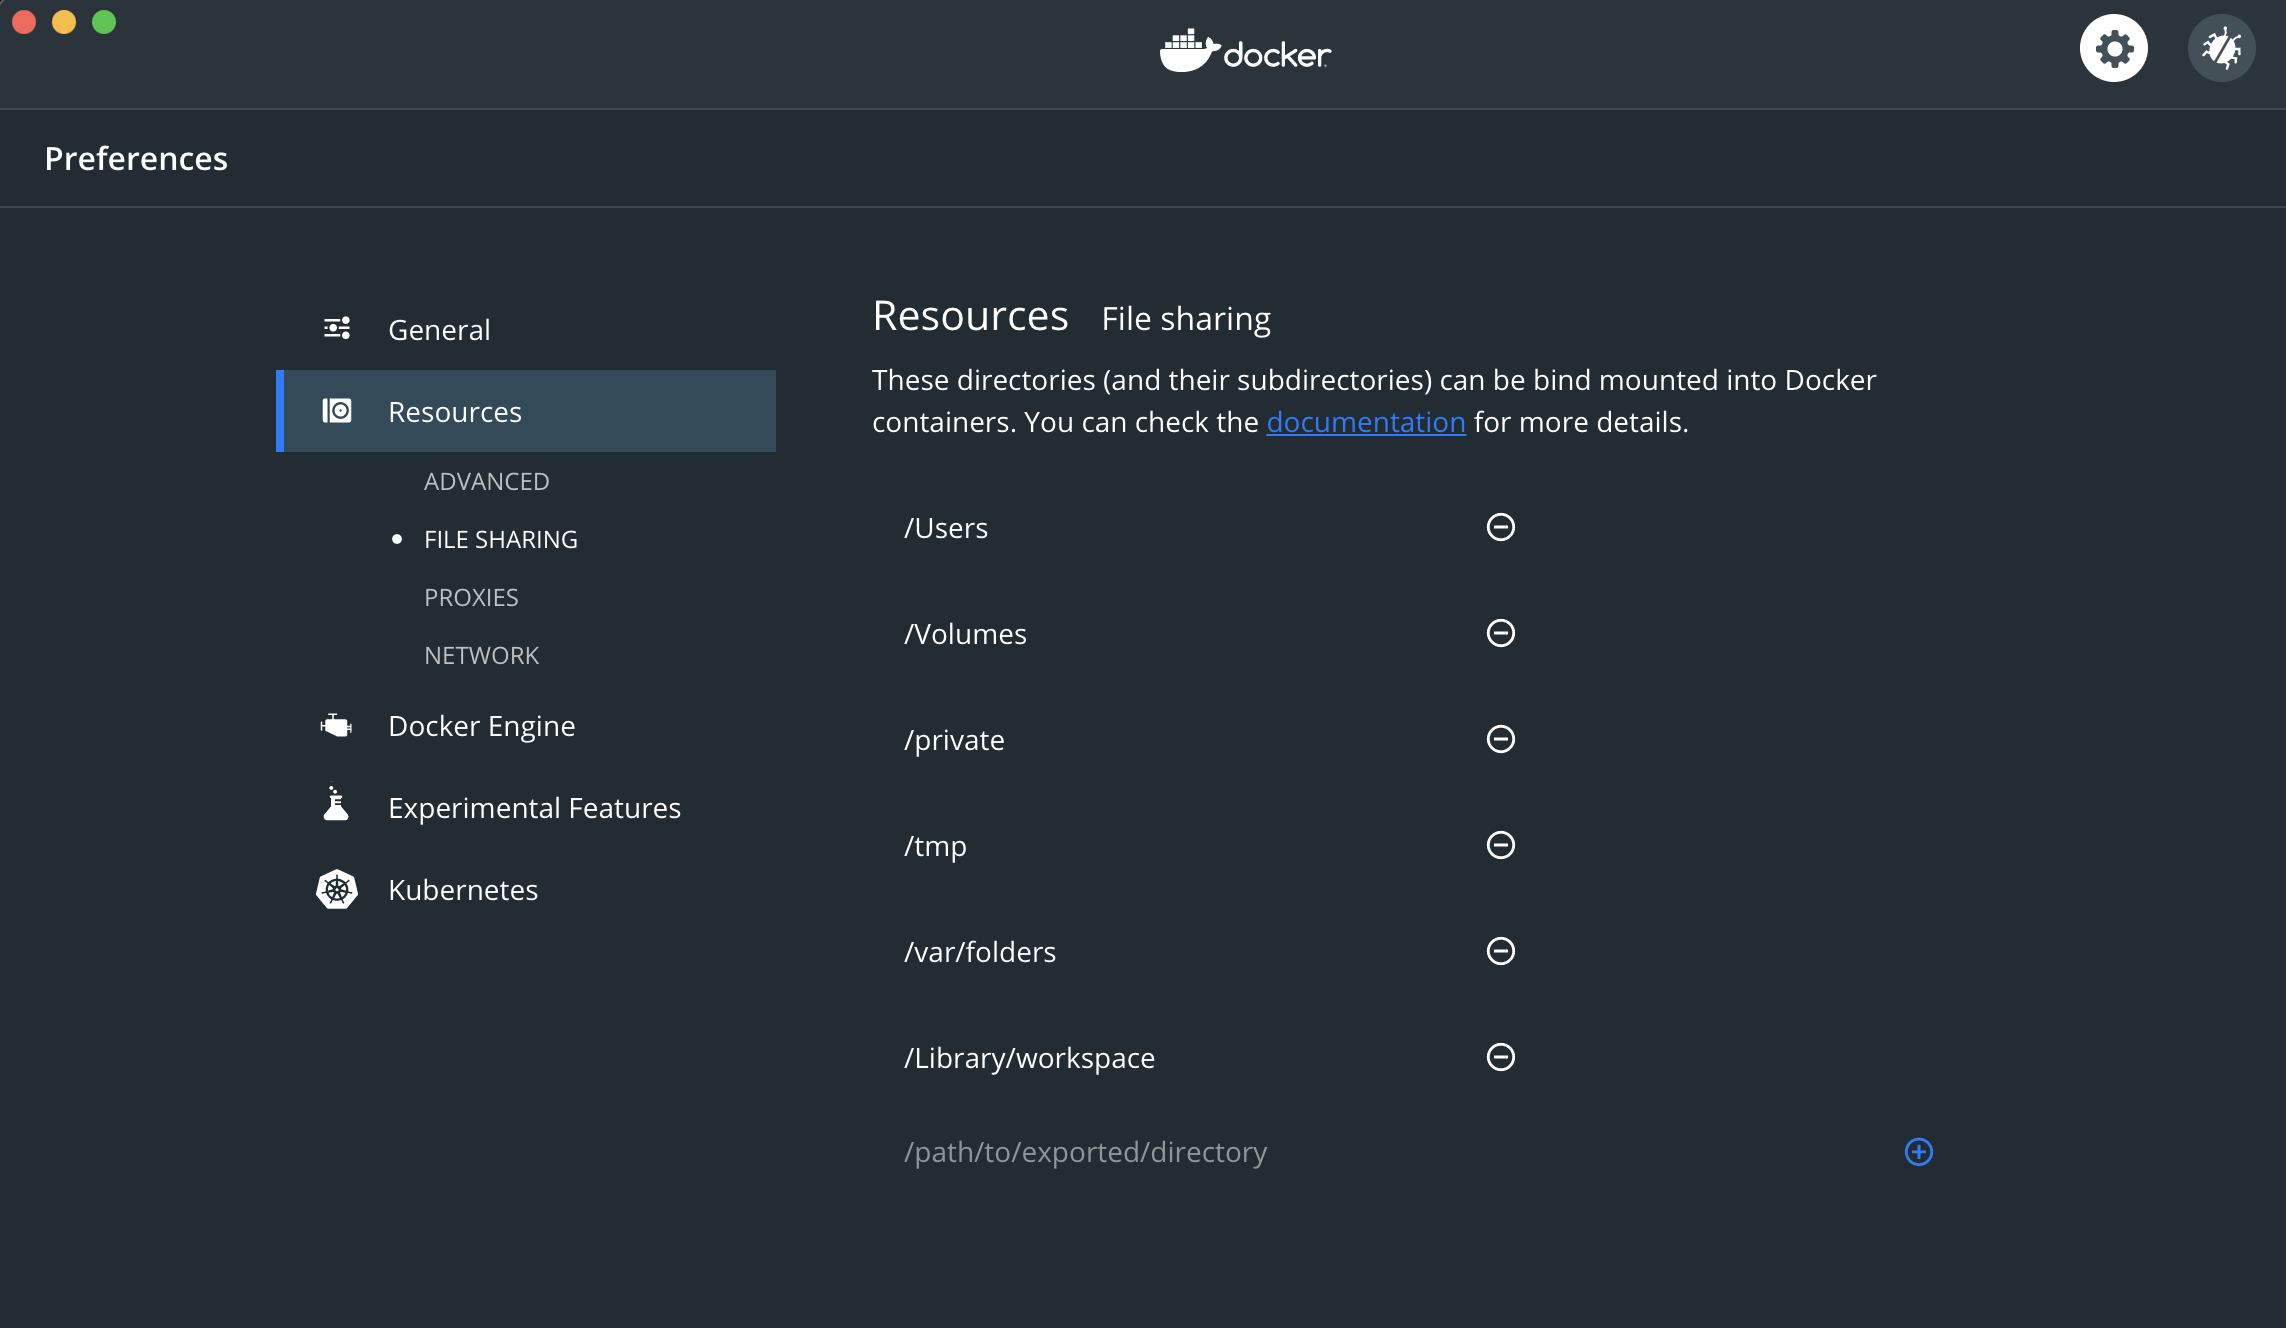Click the yellow minimize window button
This screenshot has width=2286, height=1328.
pyautogui.click(x=64, y=22)
